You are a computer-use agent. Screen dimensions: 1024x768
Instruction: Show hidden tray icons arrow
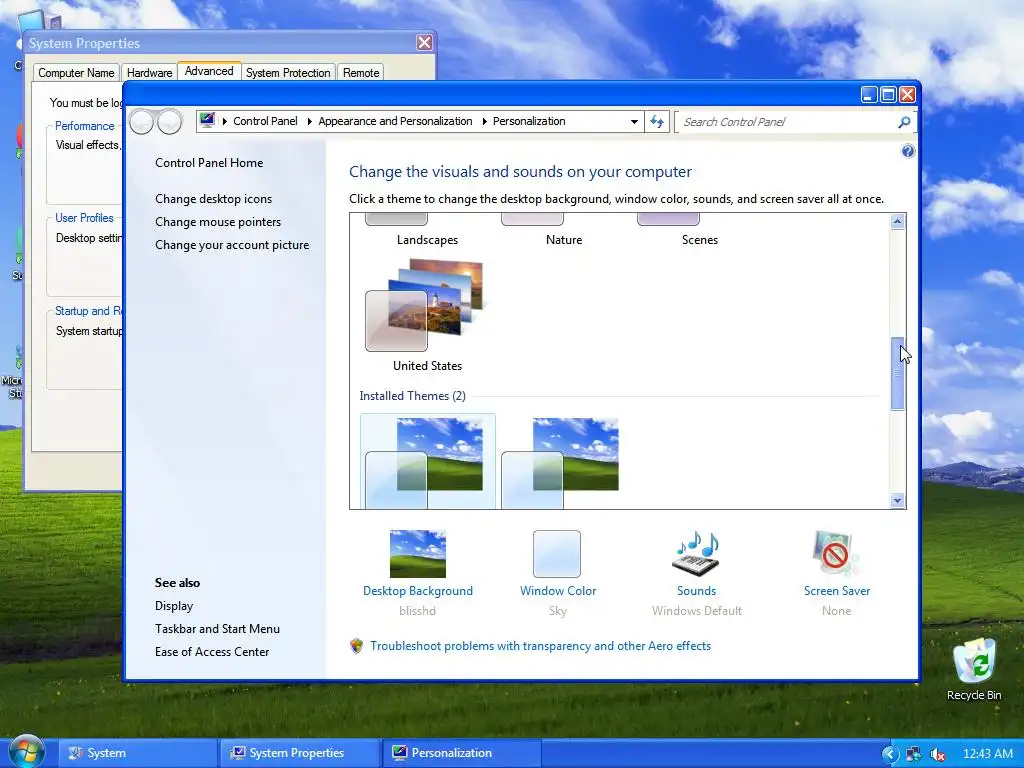tap(889, 754)
